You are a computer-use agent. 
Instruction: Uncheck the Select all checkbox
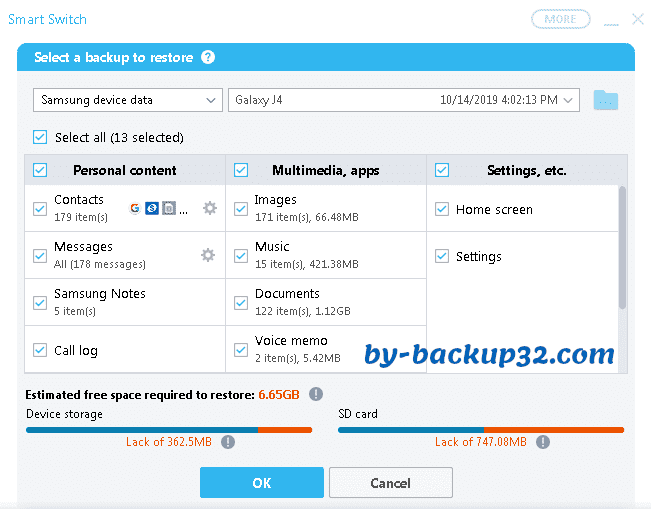[x=40, y=137]
